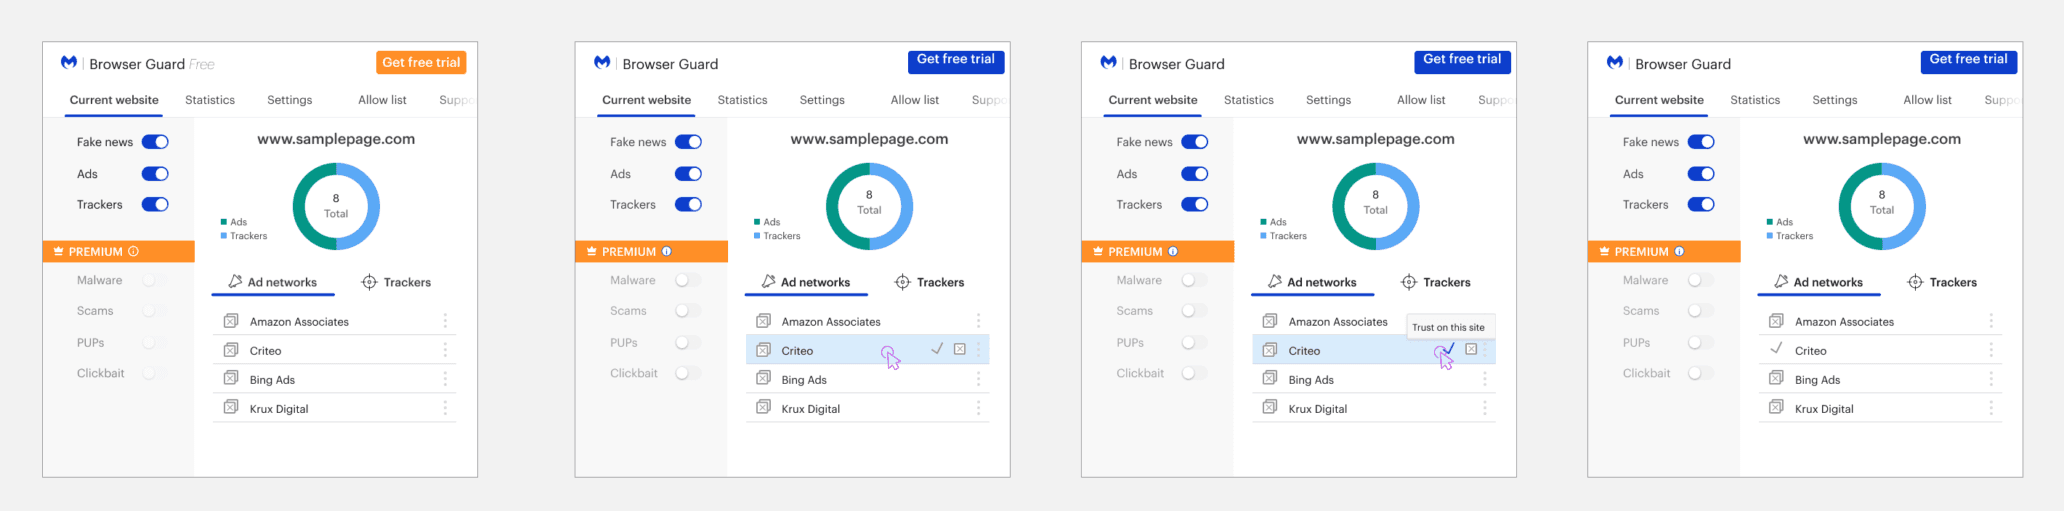Click blocked icon beside Amazon Associates, fourth panel
The height and width of the screenshot is (511, 2064).
coord(1776,321)
